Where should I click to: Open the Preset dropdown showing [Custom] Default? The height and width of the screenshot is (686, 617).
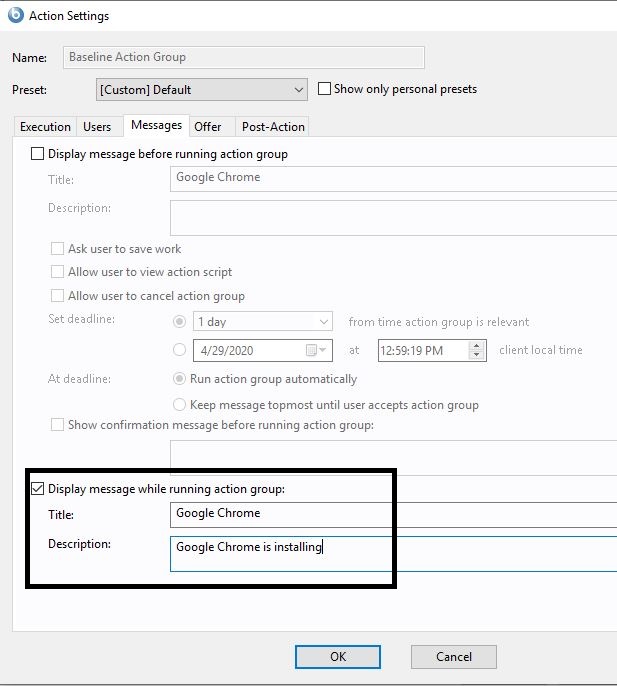coord(202,90)
